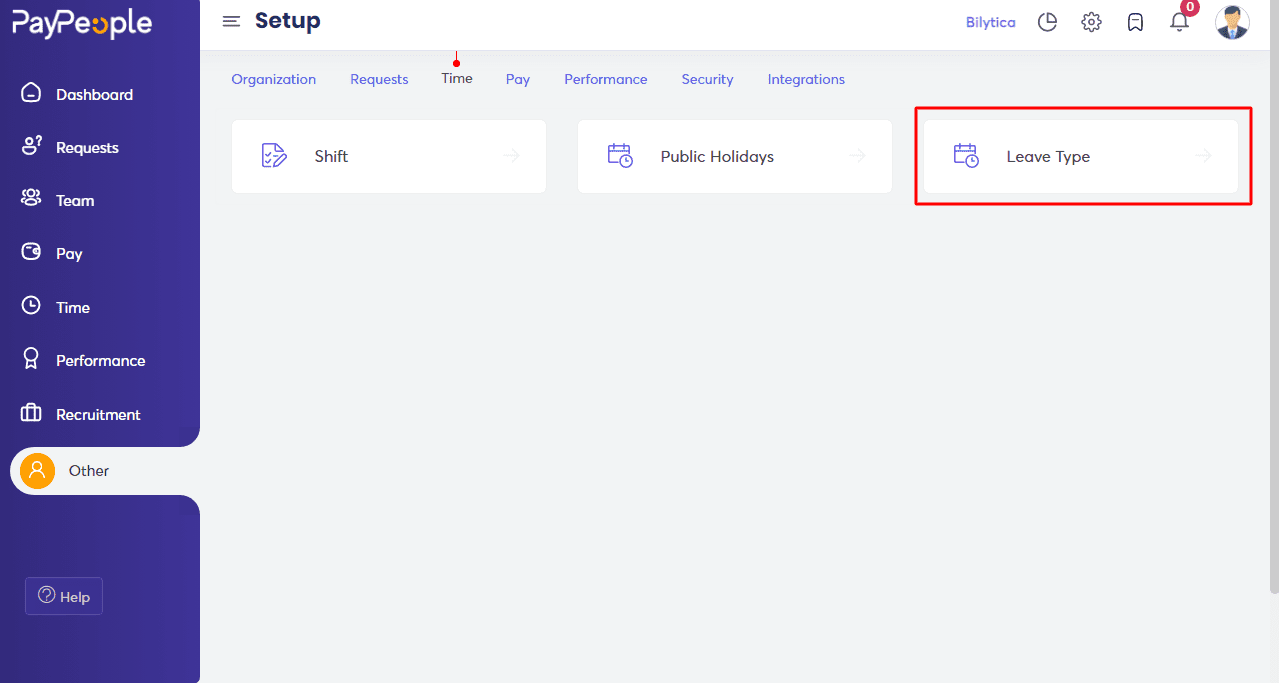Open the notifications bell icon

coord(1179,22)
